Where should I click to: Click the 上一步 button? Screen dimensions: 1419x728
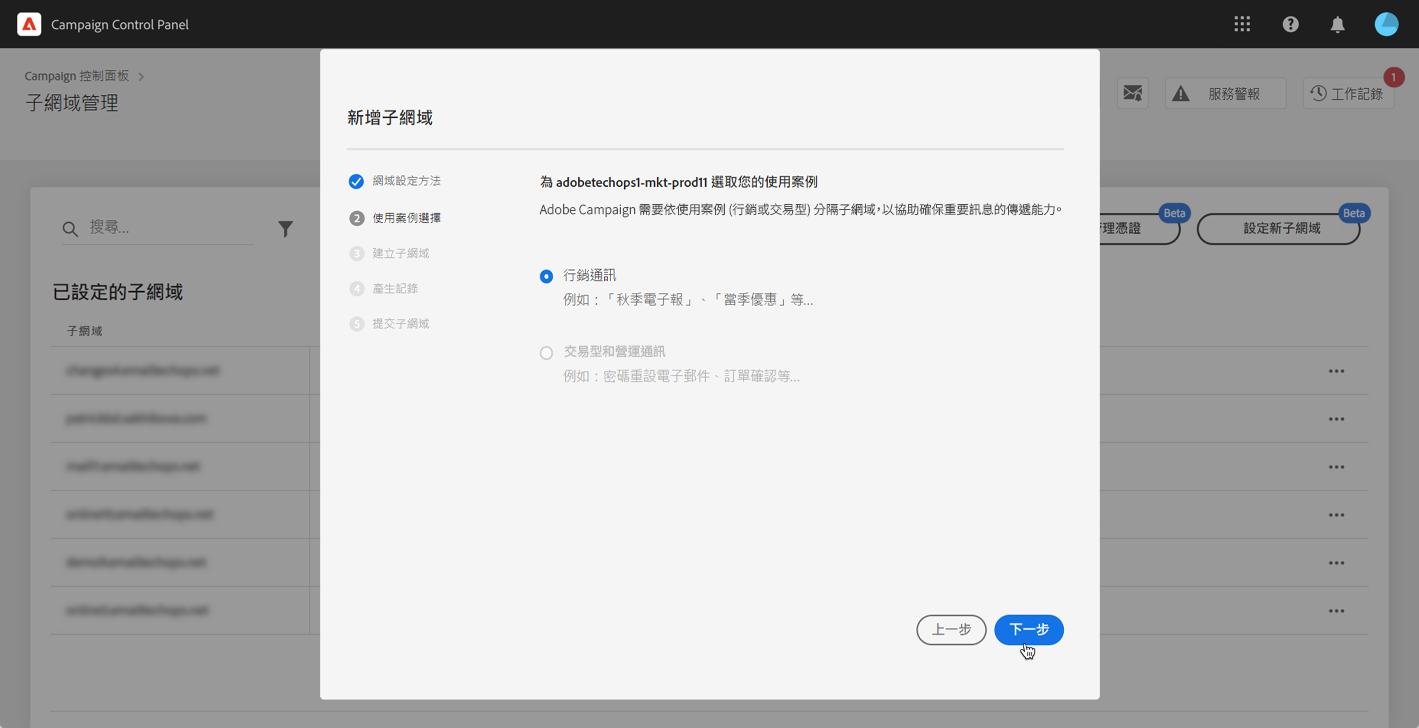pyautogui.click(x=951, y=630)
